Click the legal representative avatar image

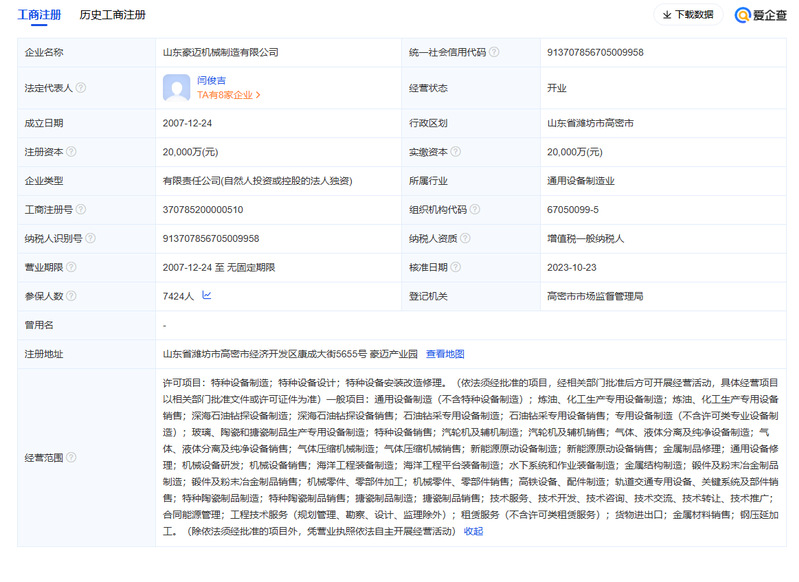[176, 88]
